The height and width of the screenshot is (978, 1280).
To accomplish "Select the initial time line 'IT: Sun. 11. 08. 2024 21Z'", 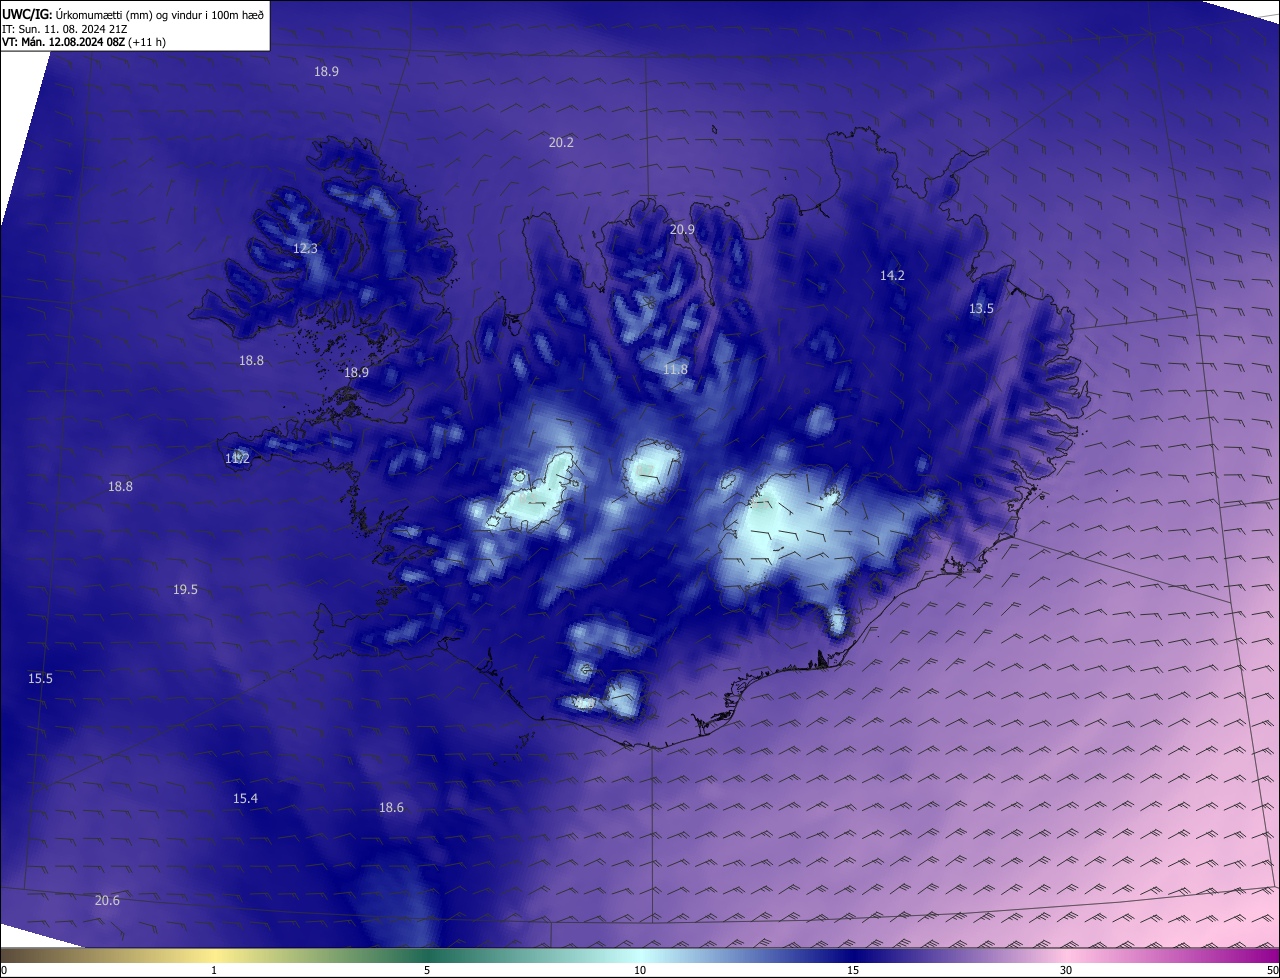I will (x=64, y=29).
